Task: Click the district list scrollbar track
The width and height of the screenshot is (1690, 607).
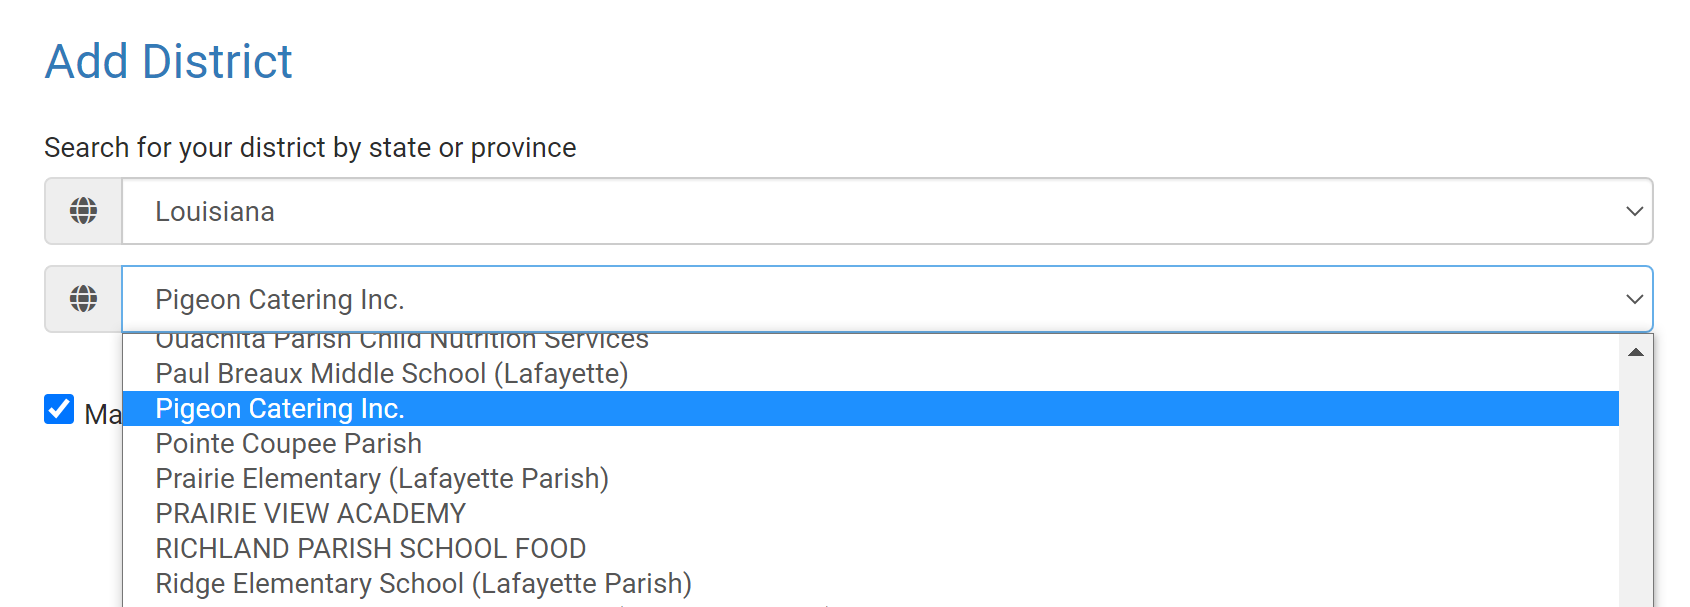Action: [x=1636, y=480]
